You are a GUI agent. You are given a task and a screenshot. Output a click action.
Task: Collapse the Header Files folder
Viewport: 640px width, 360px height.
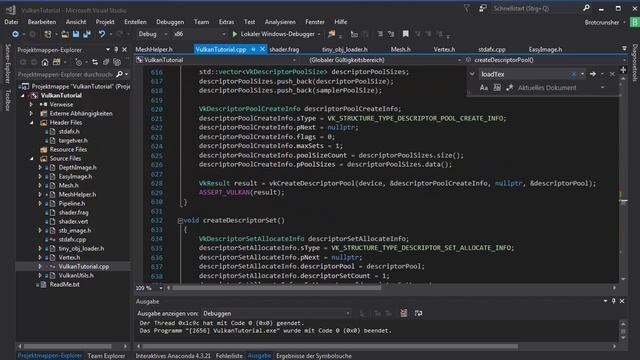coord(32,122)
